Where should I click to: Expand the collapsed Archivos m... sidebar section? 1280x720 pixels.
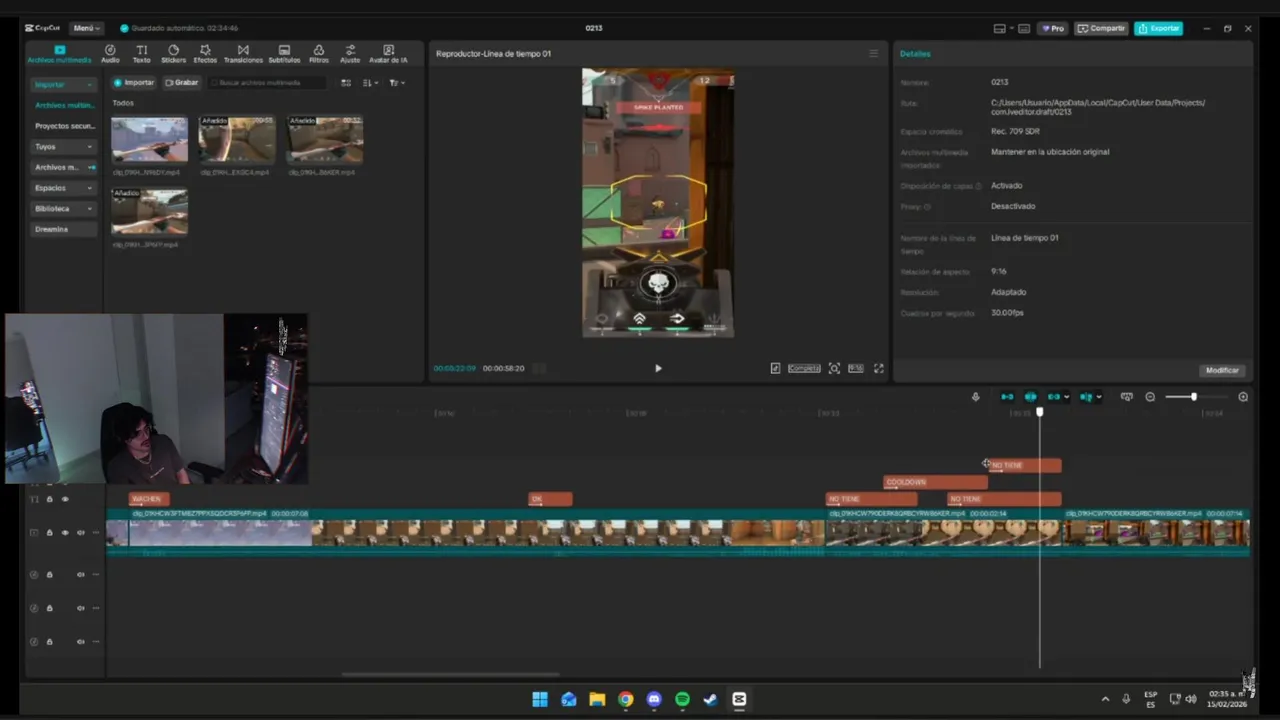pos(63,167)
